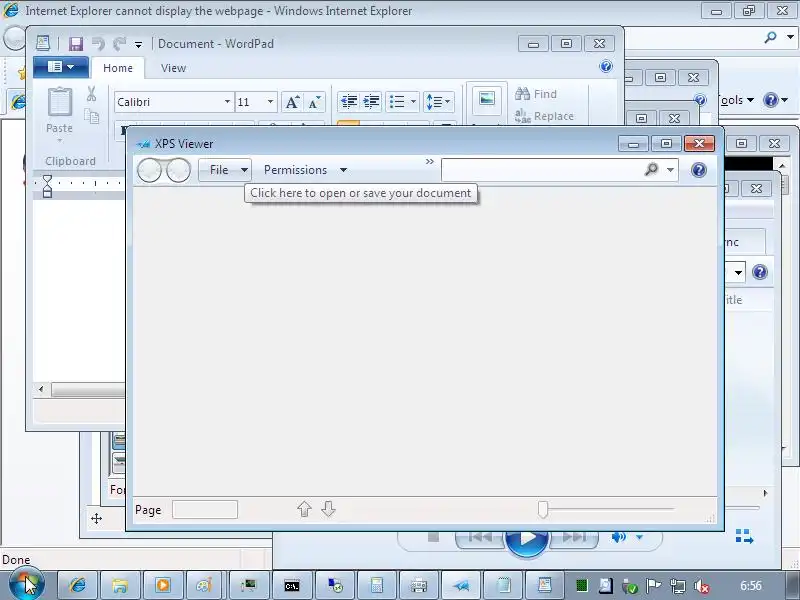Open the font size 11 dropdown
Image resolution: width=800 pixels, height=600 pixels.
(x=270, y=102)
